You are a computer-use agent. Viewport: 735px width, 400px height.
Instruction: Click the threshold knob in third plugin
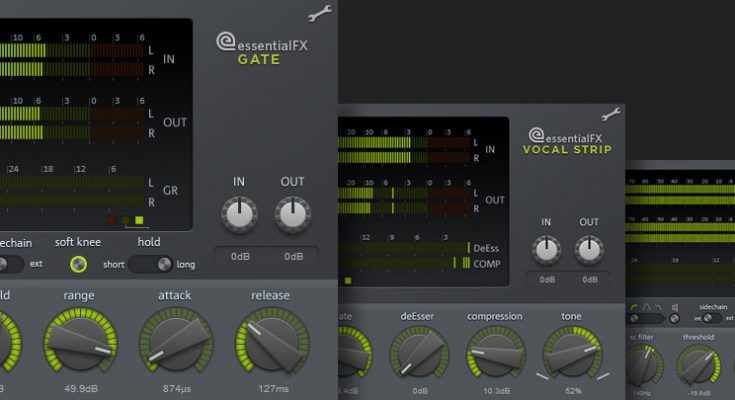click(x=698, y=366)
